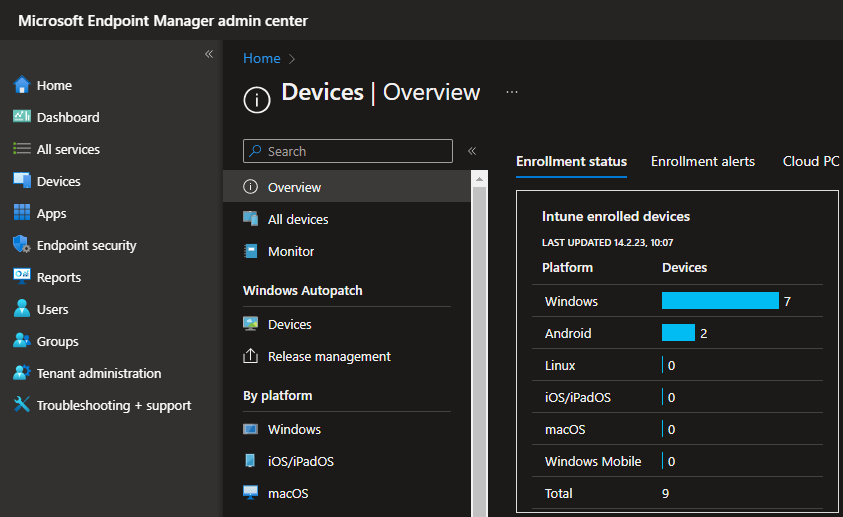Click the Search input field
843x517 pixels.
pyautogui.click(x=348, y=151)
